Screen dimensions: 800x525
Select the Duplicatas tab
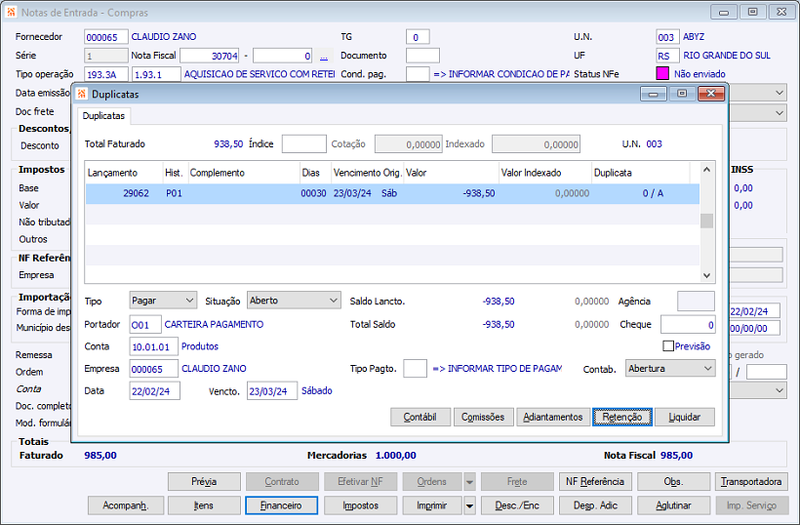pyautogui.click(x=104, y=116)
